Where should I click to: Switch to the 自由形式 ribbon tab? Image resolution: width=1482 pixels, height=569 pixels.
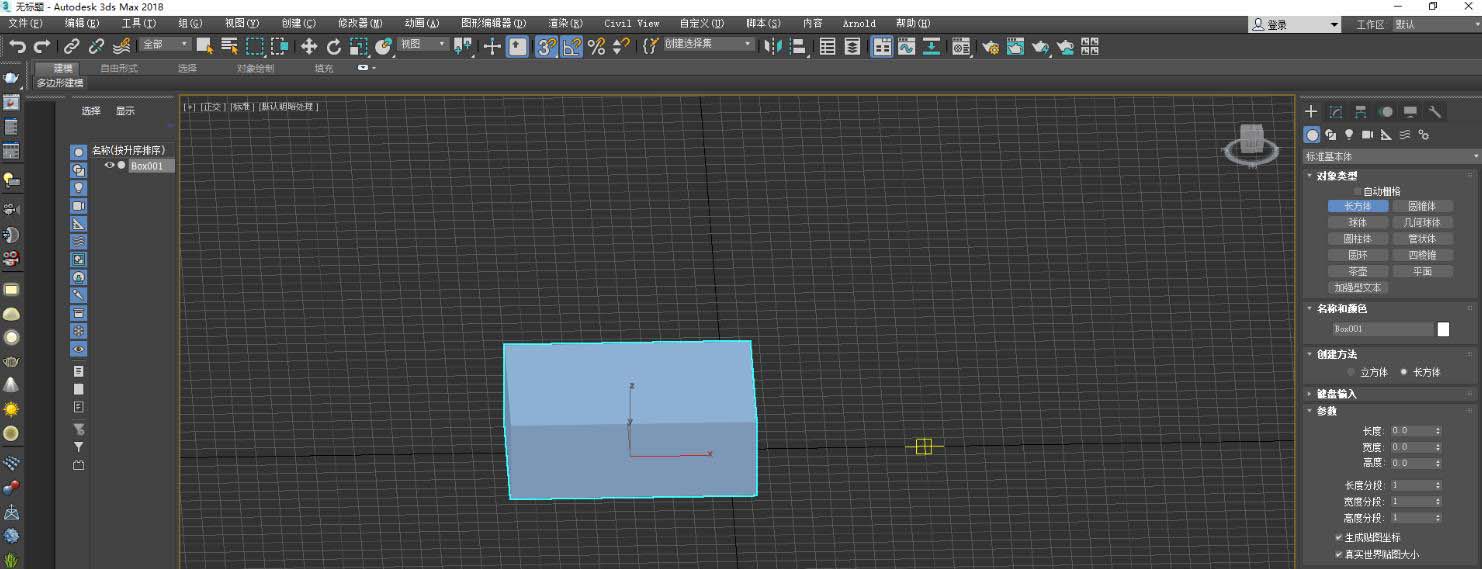[x=119, y=68]
